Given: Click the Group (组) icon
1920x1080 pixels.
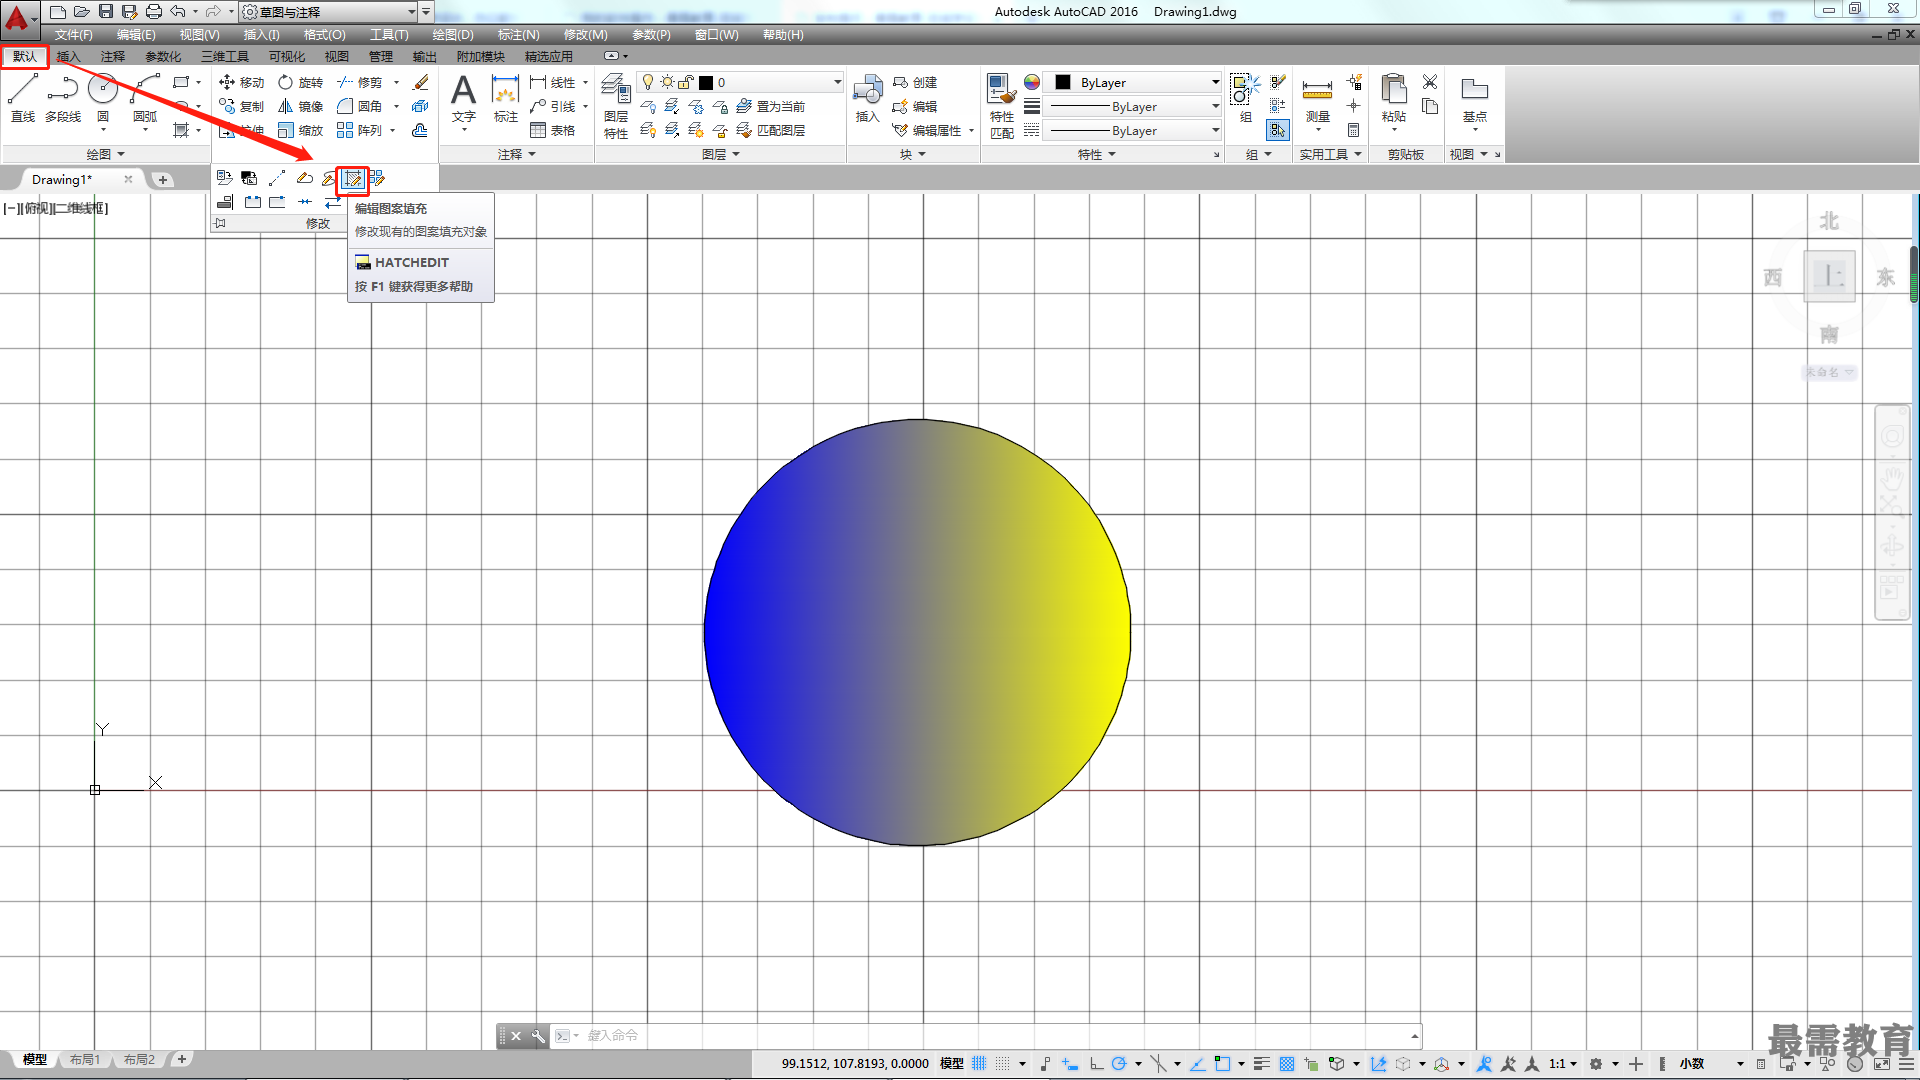Looking at the screenshot, I should [1245, 98].
